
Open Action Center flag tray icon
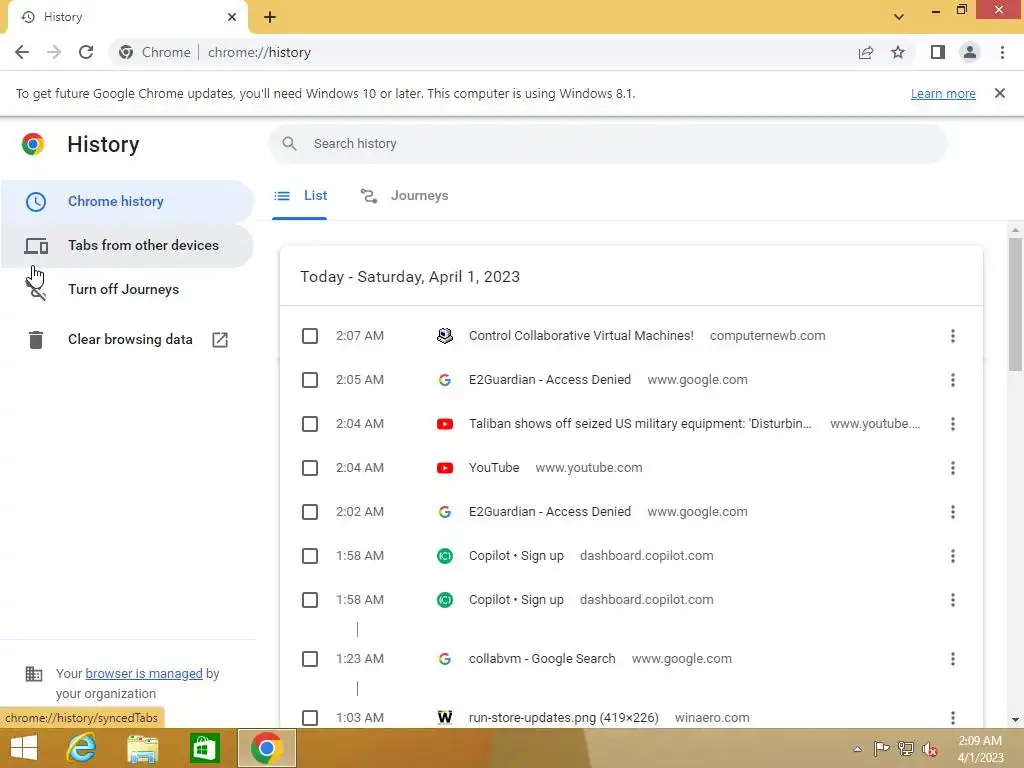tap(881, 749)
